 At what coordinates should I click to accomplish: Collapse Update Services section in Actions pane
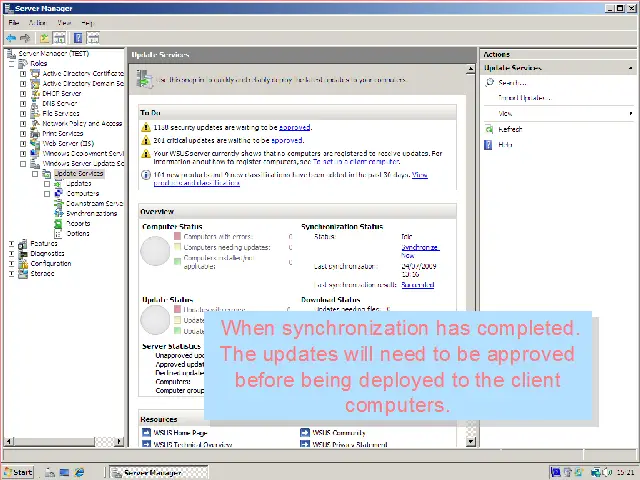point(631,68)
